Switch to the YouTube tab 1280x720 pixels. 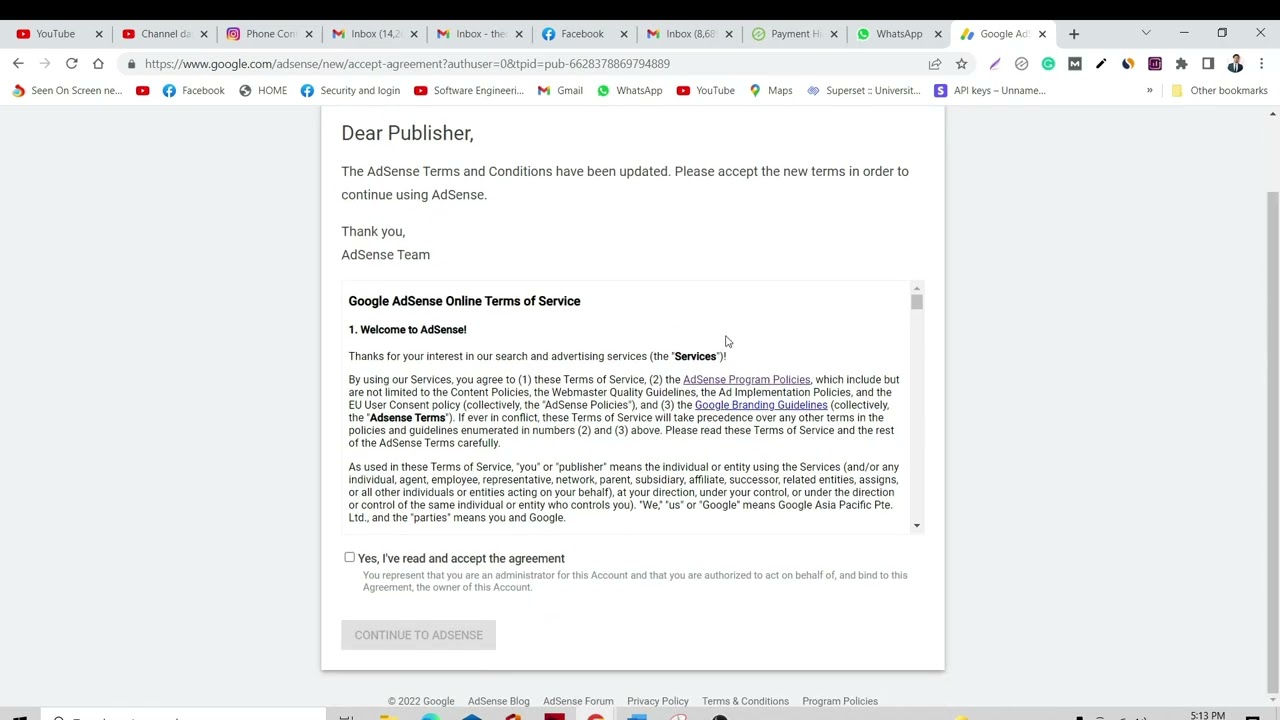(56, 34)
